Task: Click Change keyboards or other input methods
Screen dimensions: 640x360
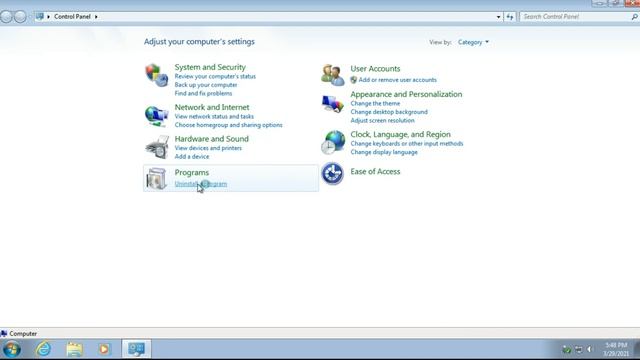Action: pos(407,144)
